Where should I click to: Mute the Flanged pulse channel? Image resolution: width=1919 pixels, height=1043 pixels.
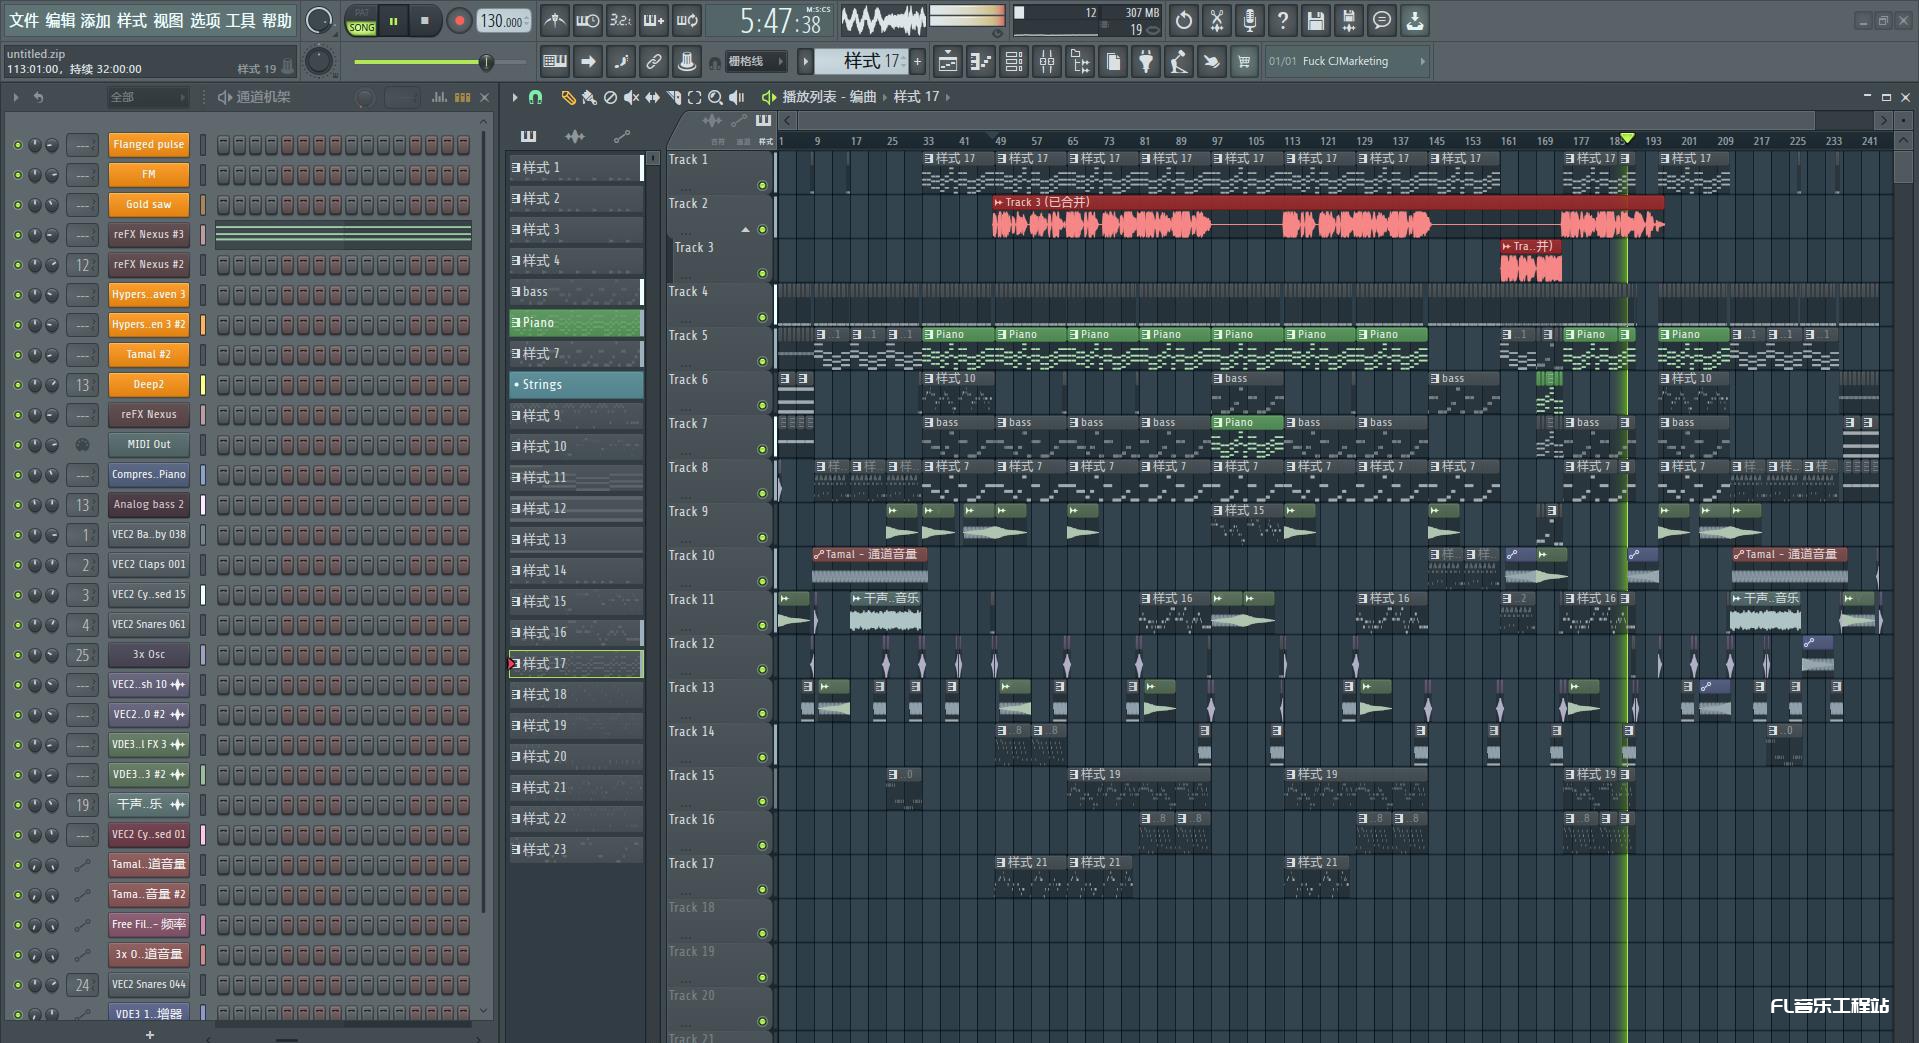point(17,145)
